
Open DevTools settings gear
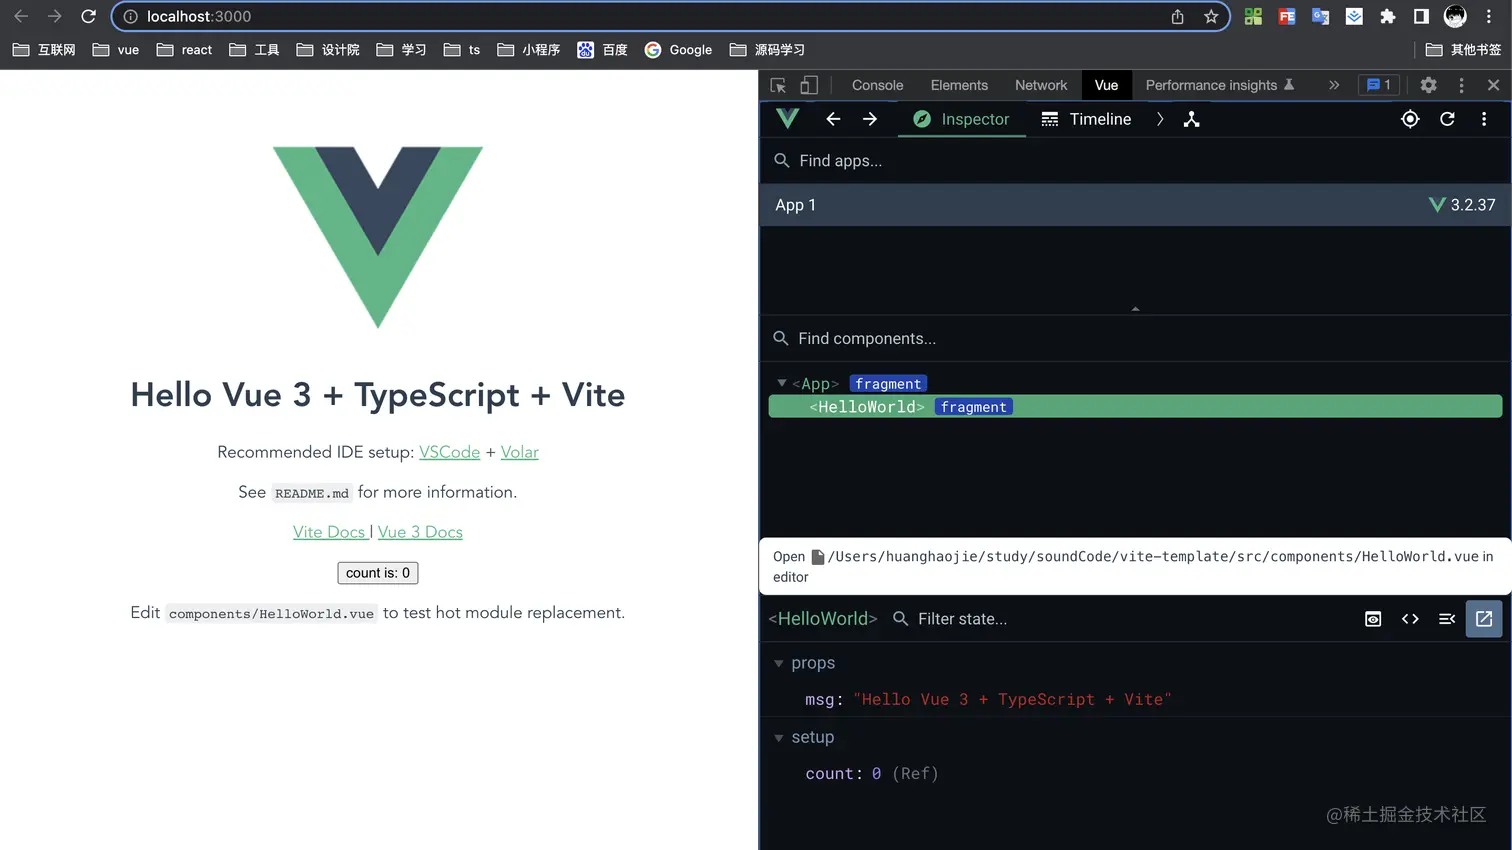coord(1428,85)
